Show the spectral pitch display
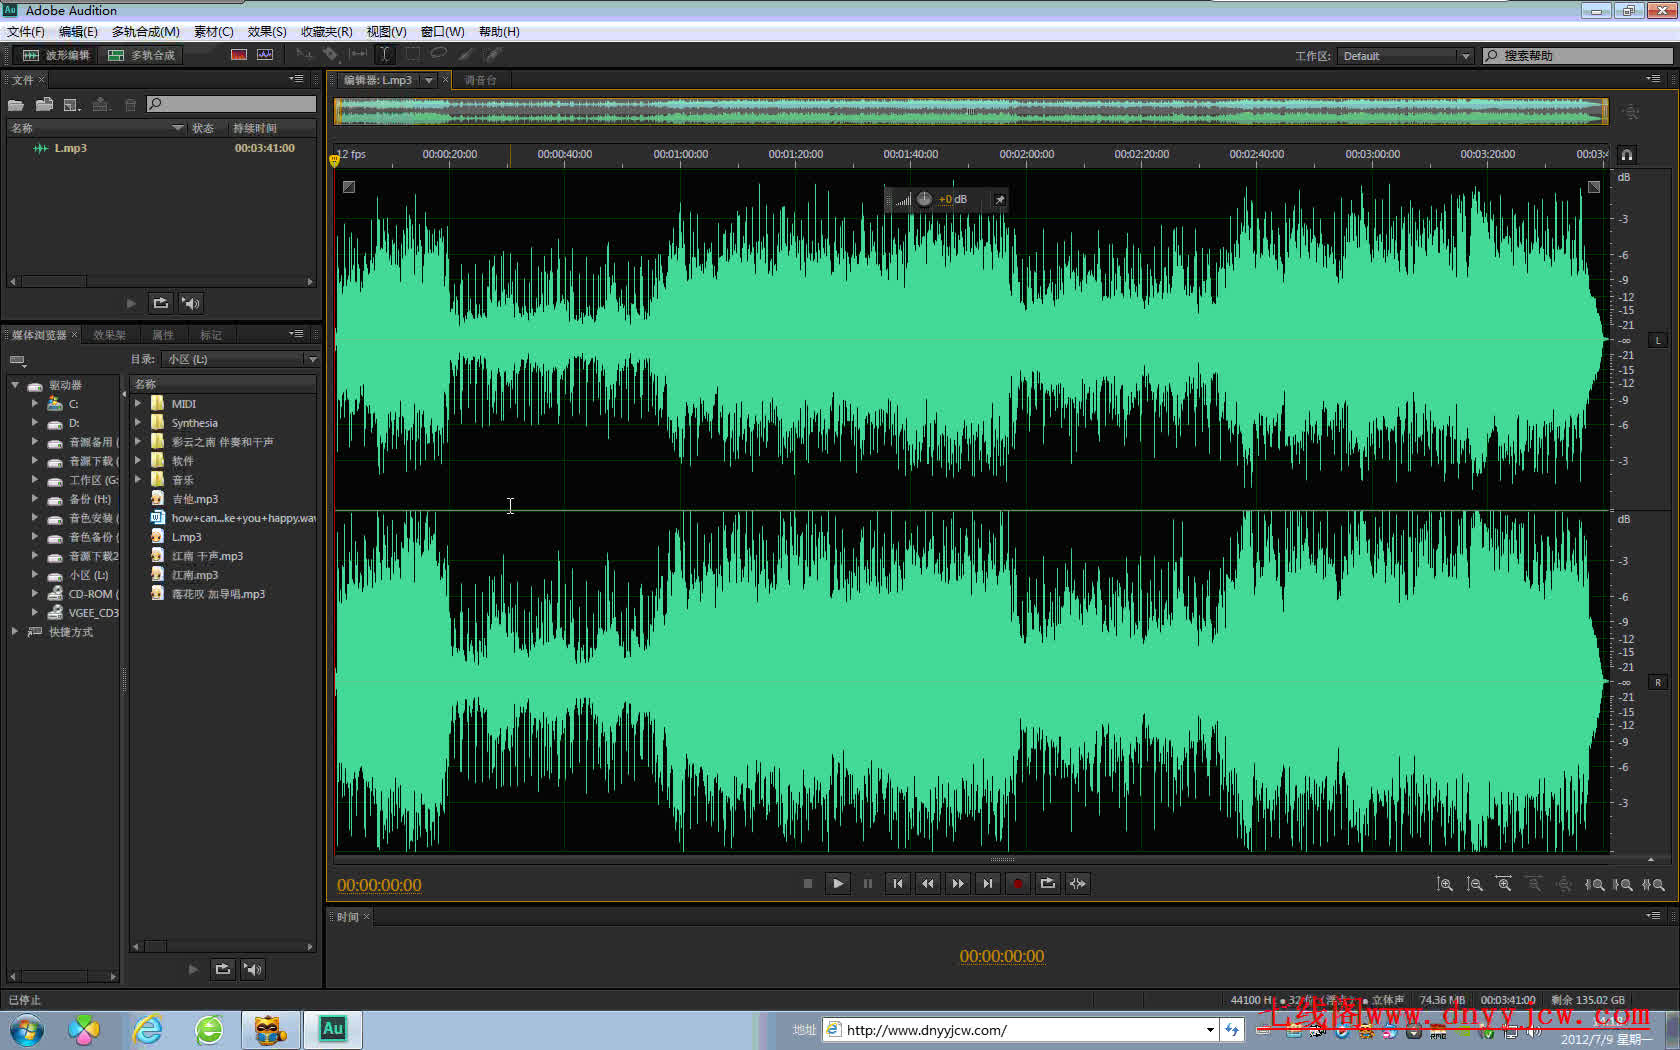The width and height of the screenshot is (1680, 1050). click(x=265, y=55)
